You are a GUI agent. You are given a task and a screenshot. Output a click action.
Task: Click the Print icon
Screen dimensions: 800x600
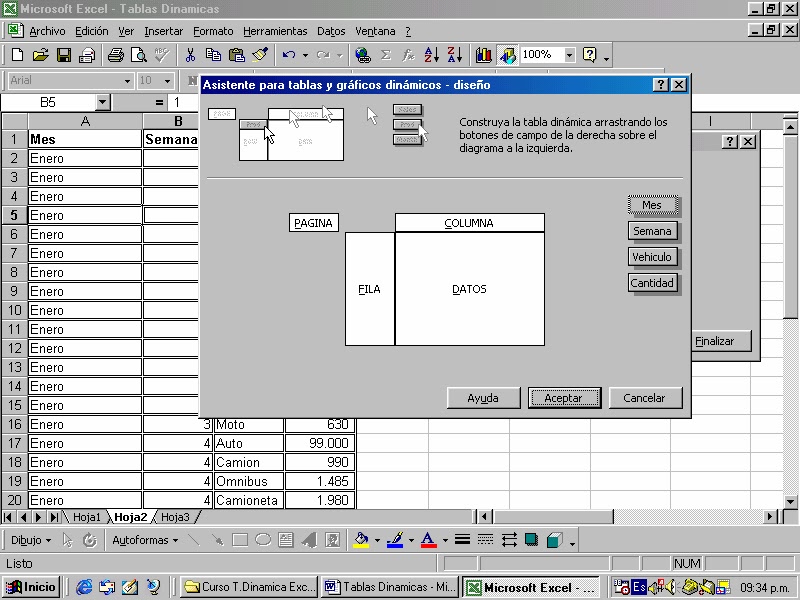point(116,55)
